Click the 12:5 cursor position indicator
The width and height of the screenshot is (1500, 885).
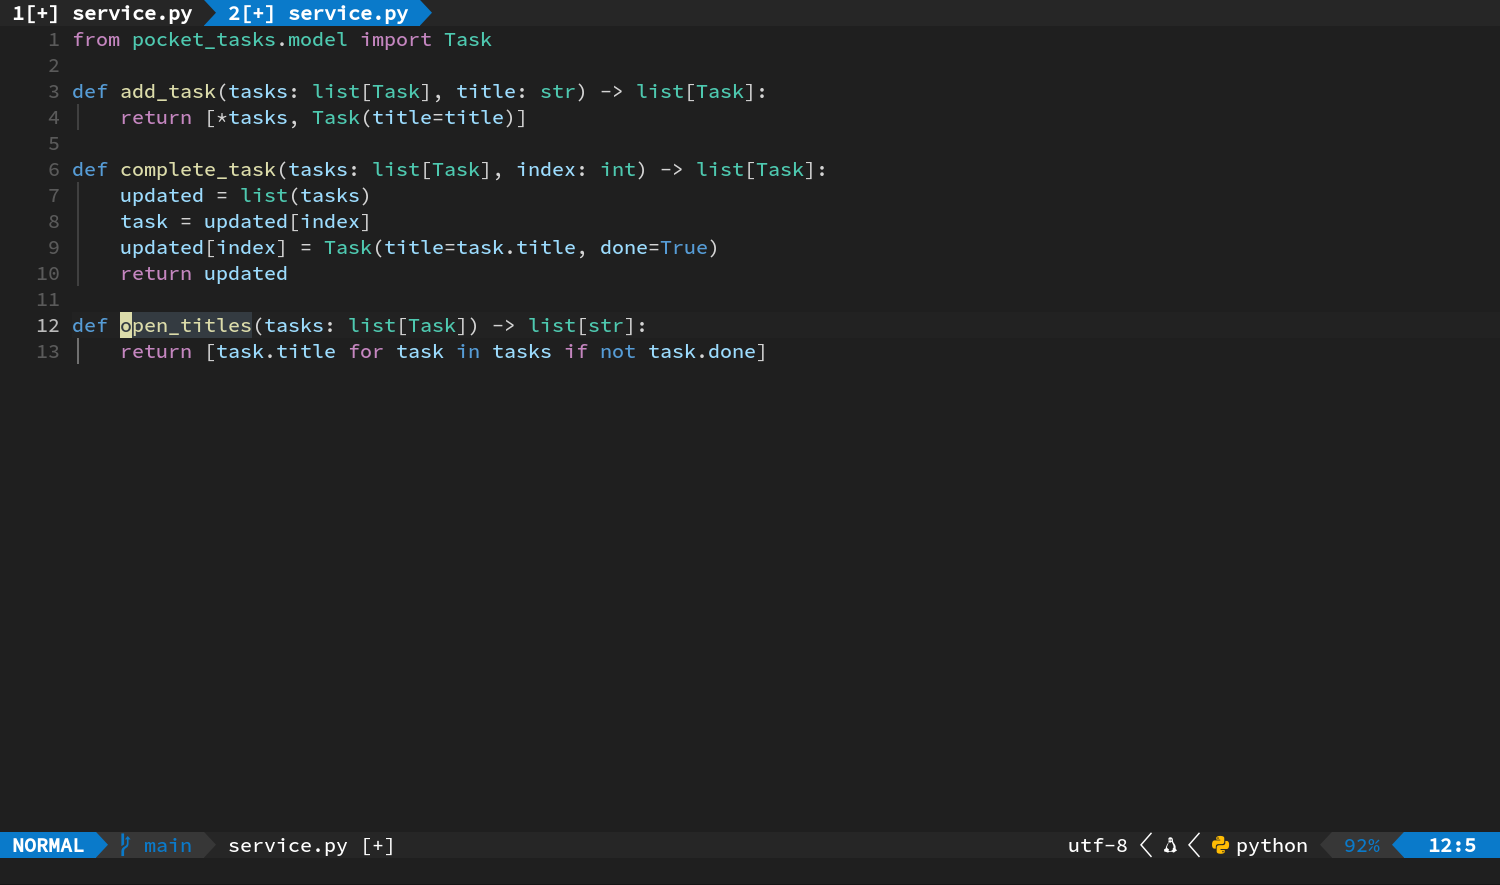1452,845
